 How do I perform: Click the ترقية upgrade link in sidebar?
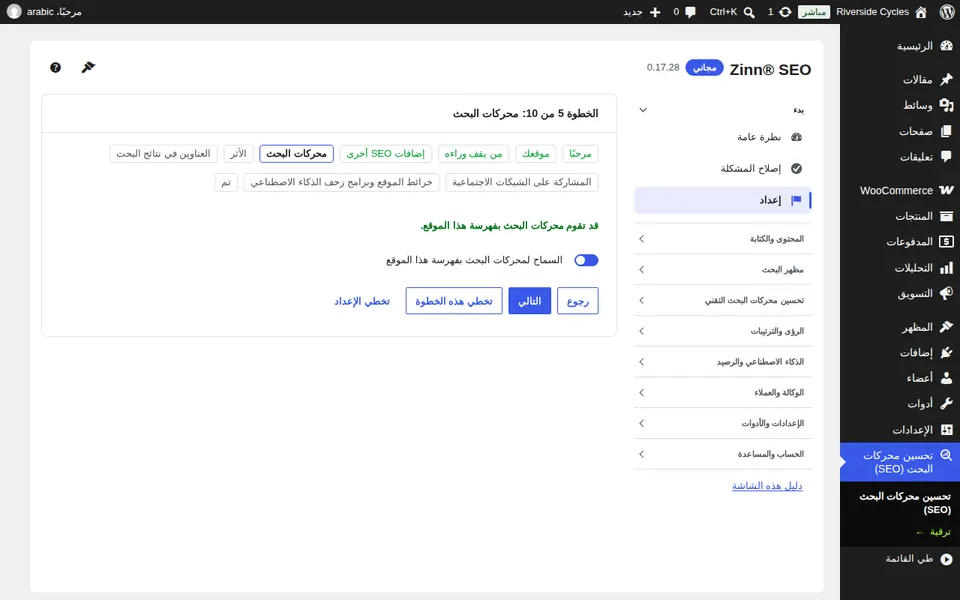click(934, 532)
